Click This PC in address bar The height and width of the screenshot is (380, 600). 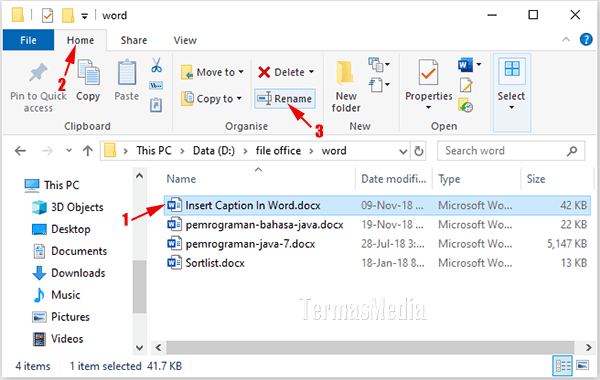(154, 151)
